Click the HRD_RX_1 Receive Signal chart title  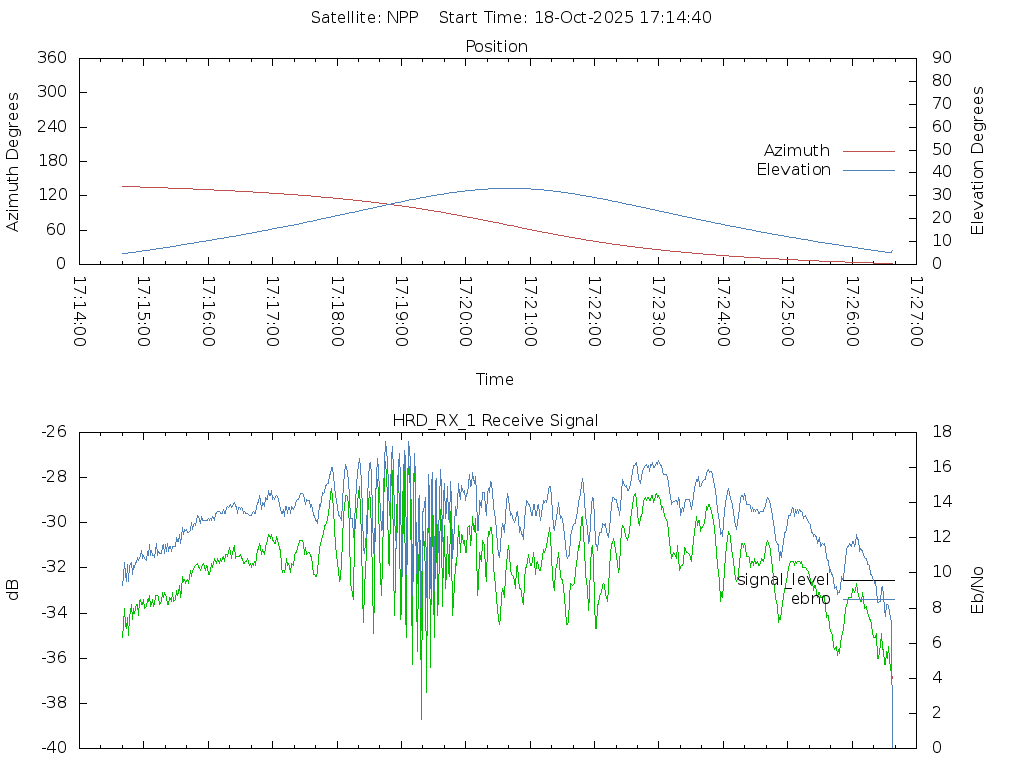(496, 420)
